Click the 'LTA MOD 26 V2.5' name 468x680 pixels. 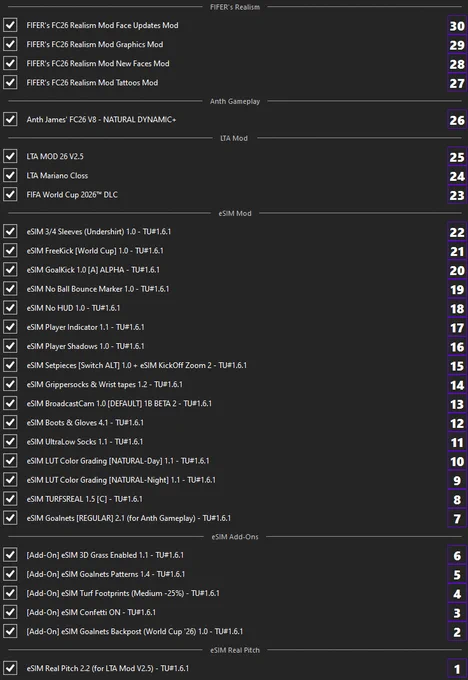[55, 156]
